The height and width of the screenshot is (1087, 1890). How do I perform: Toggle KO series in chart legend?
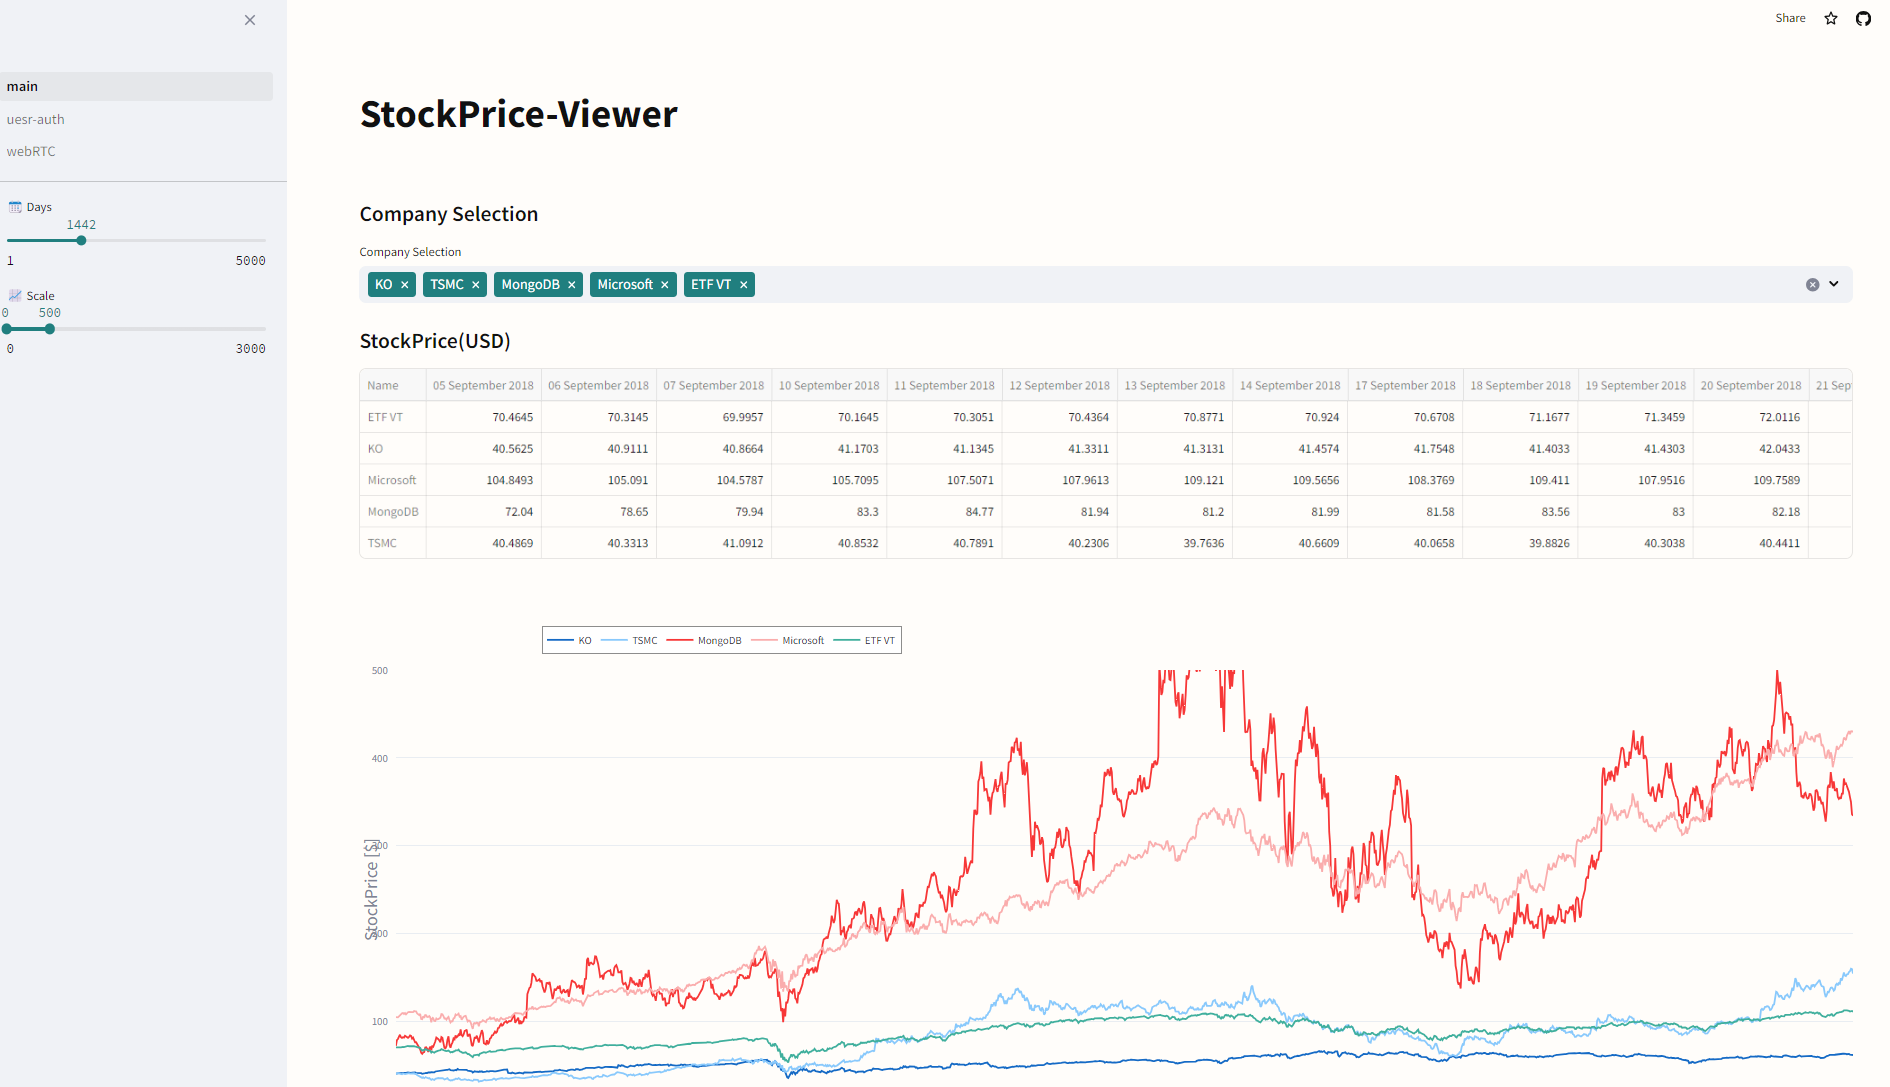click(x=570, y=640)
